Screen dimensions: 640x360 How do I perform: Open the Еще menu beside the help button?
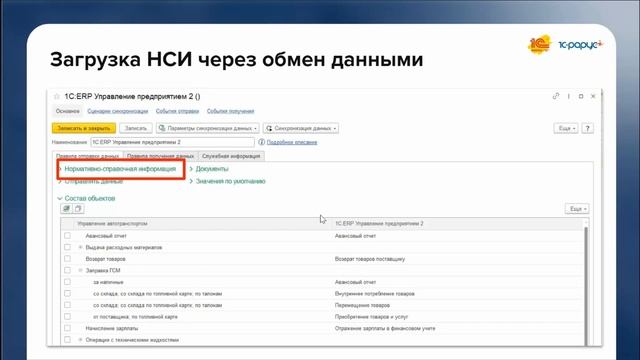click(566, 128)
